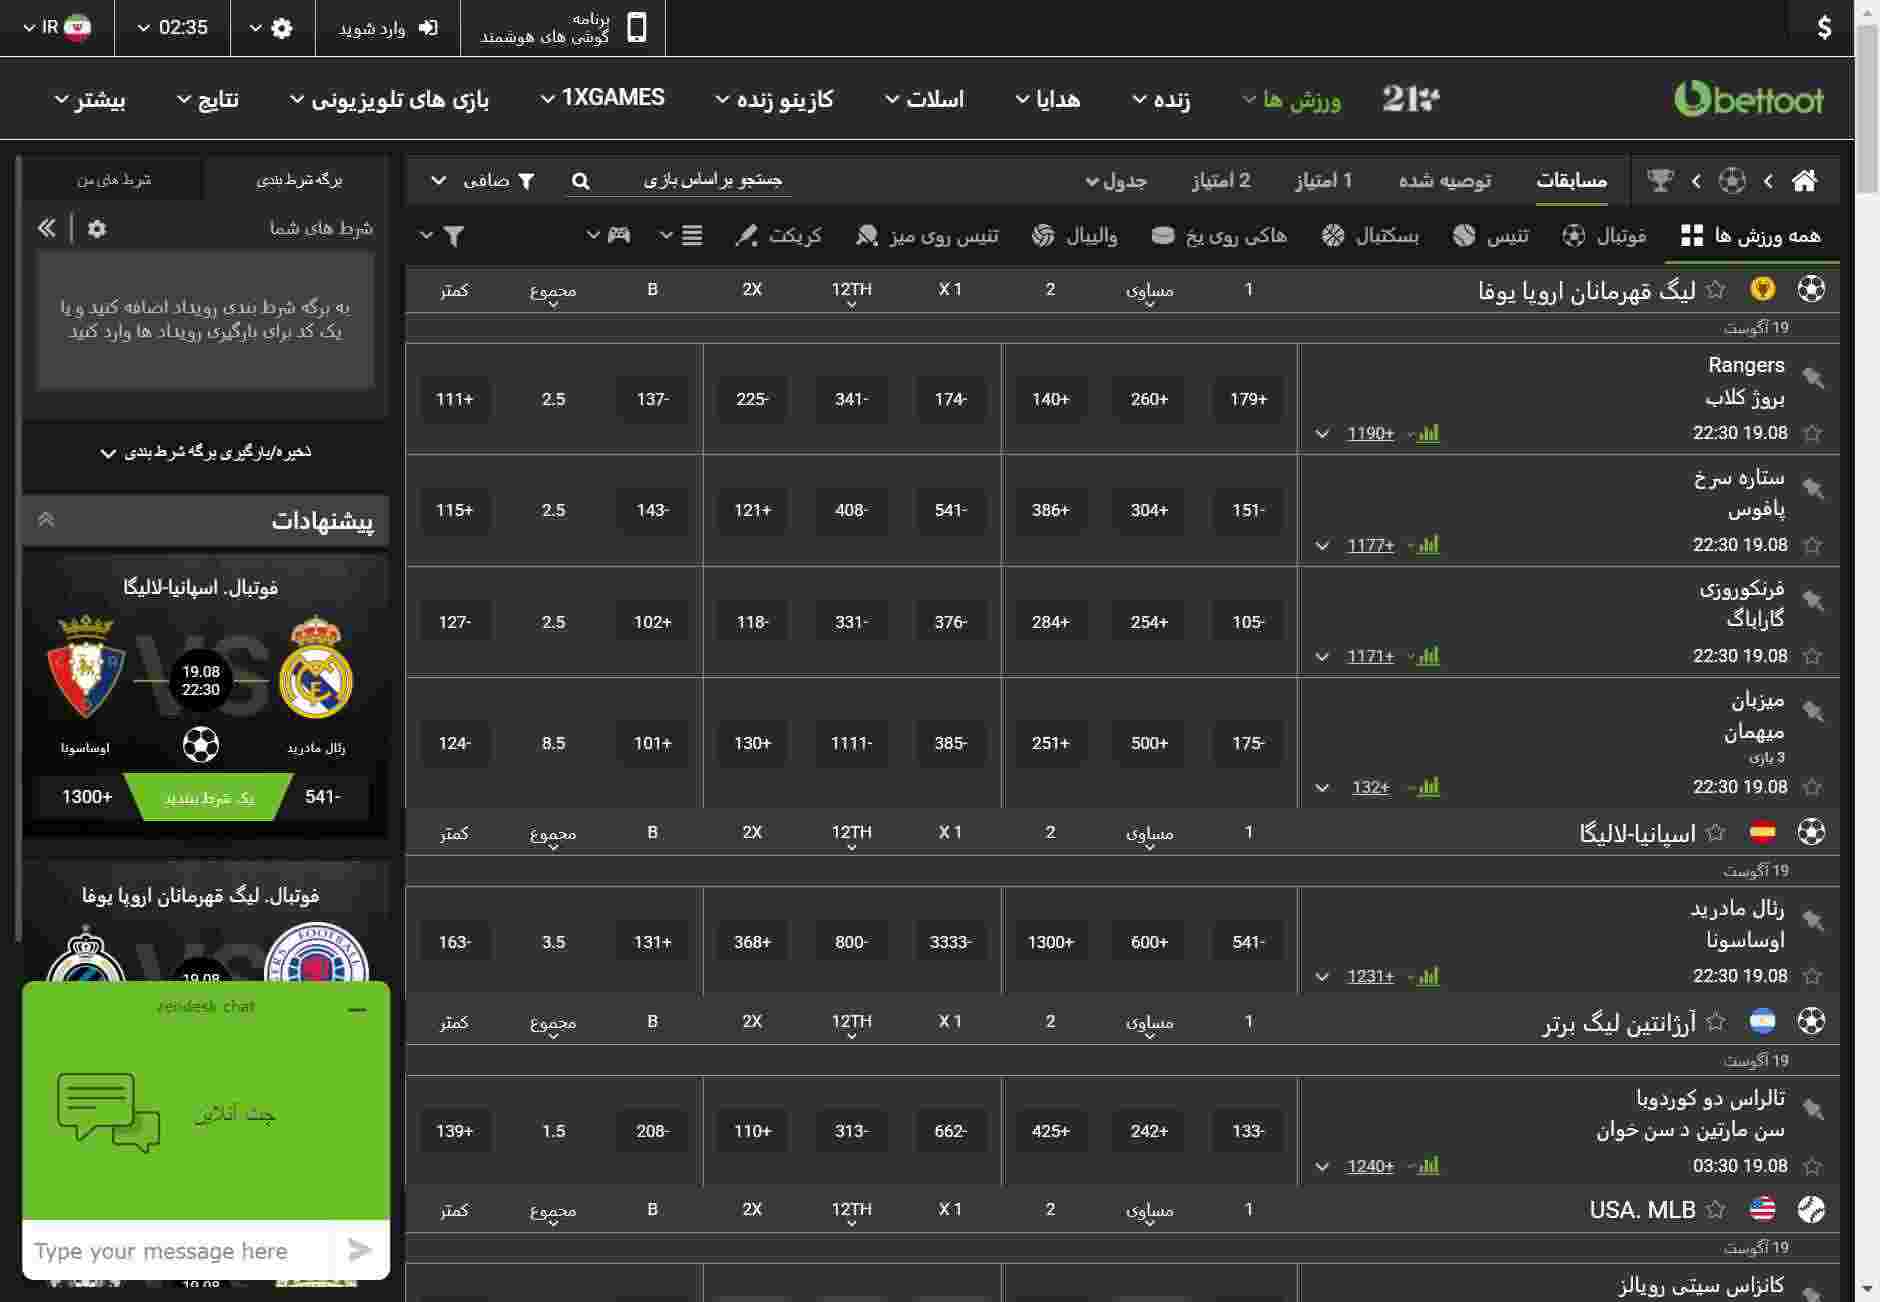Pin the Rangers match with pin icon
Image resolution: width=1880 pixels, height=1302 pixels.
[1812, 378]
